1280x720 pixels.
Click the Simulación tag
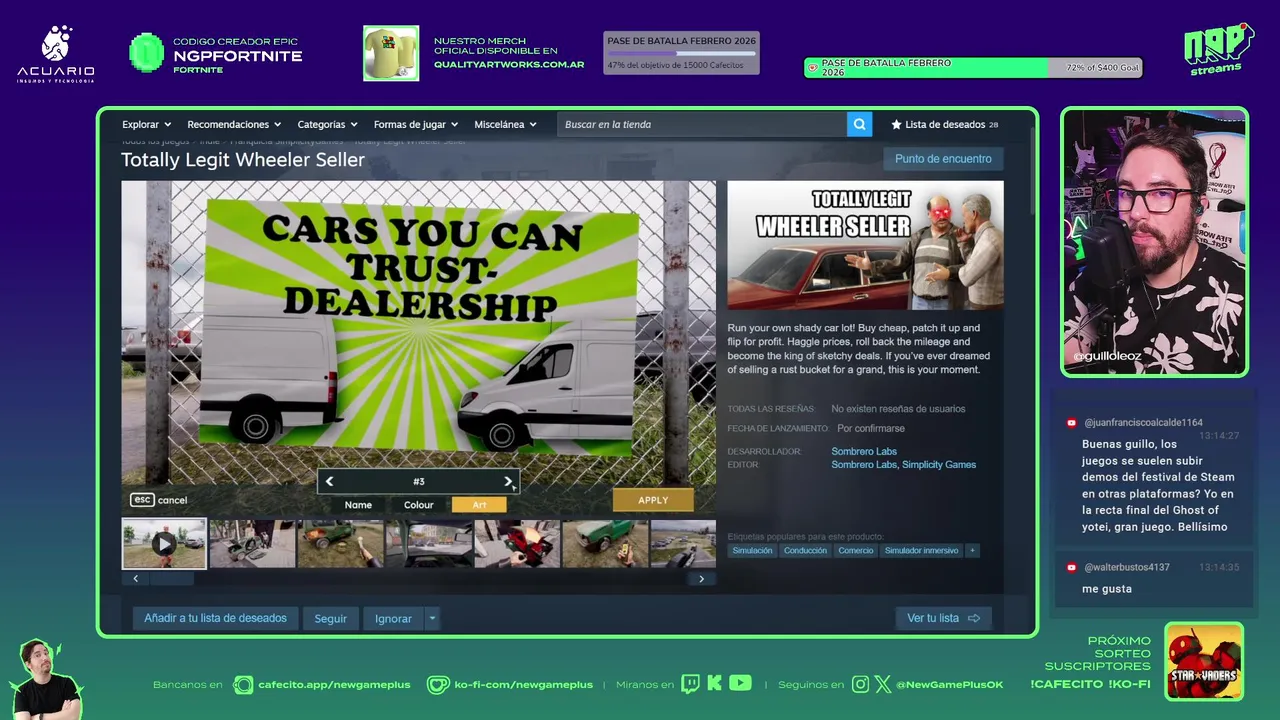[x=752, y=550]
